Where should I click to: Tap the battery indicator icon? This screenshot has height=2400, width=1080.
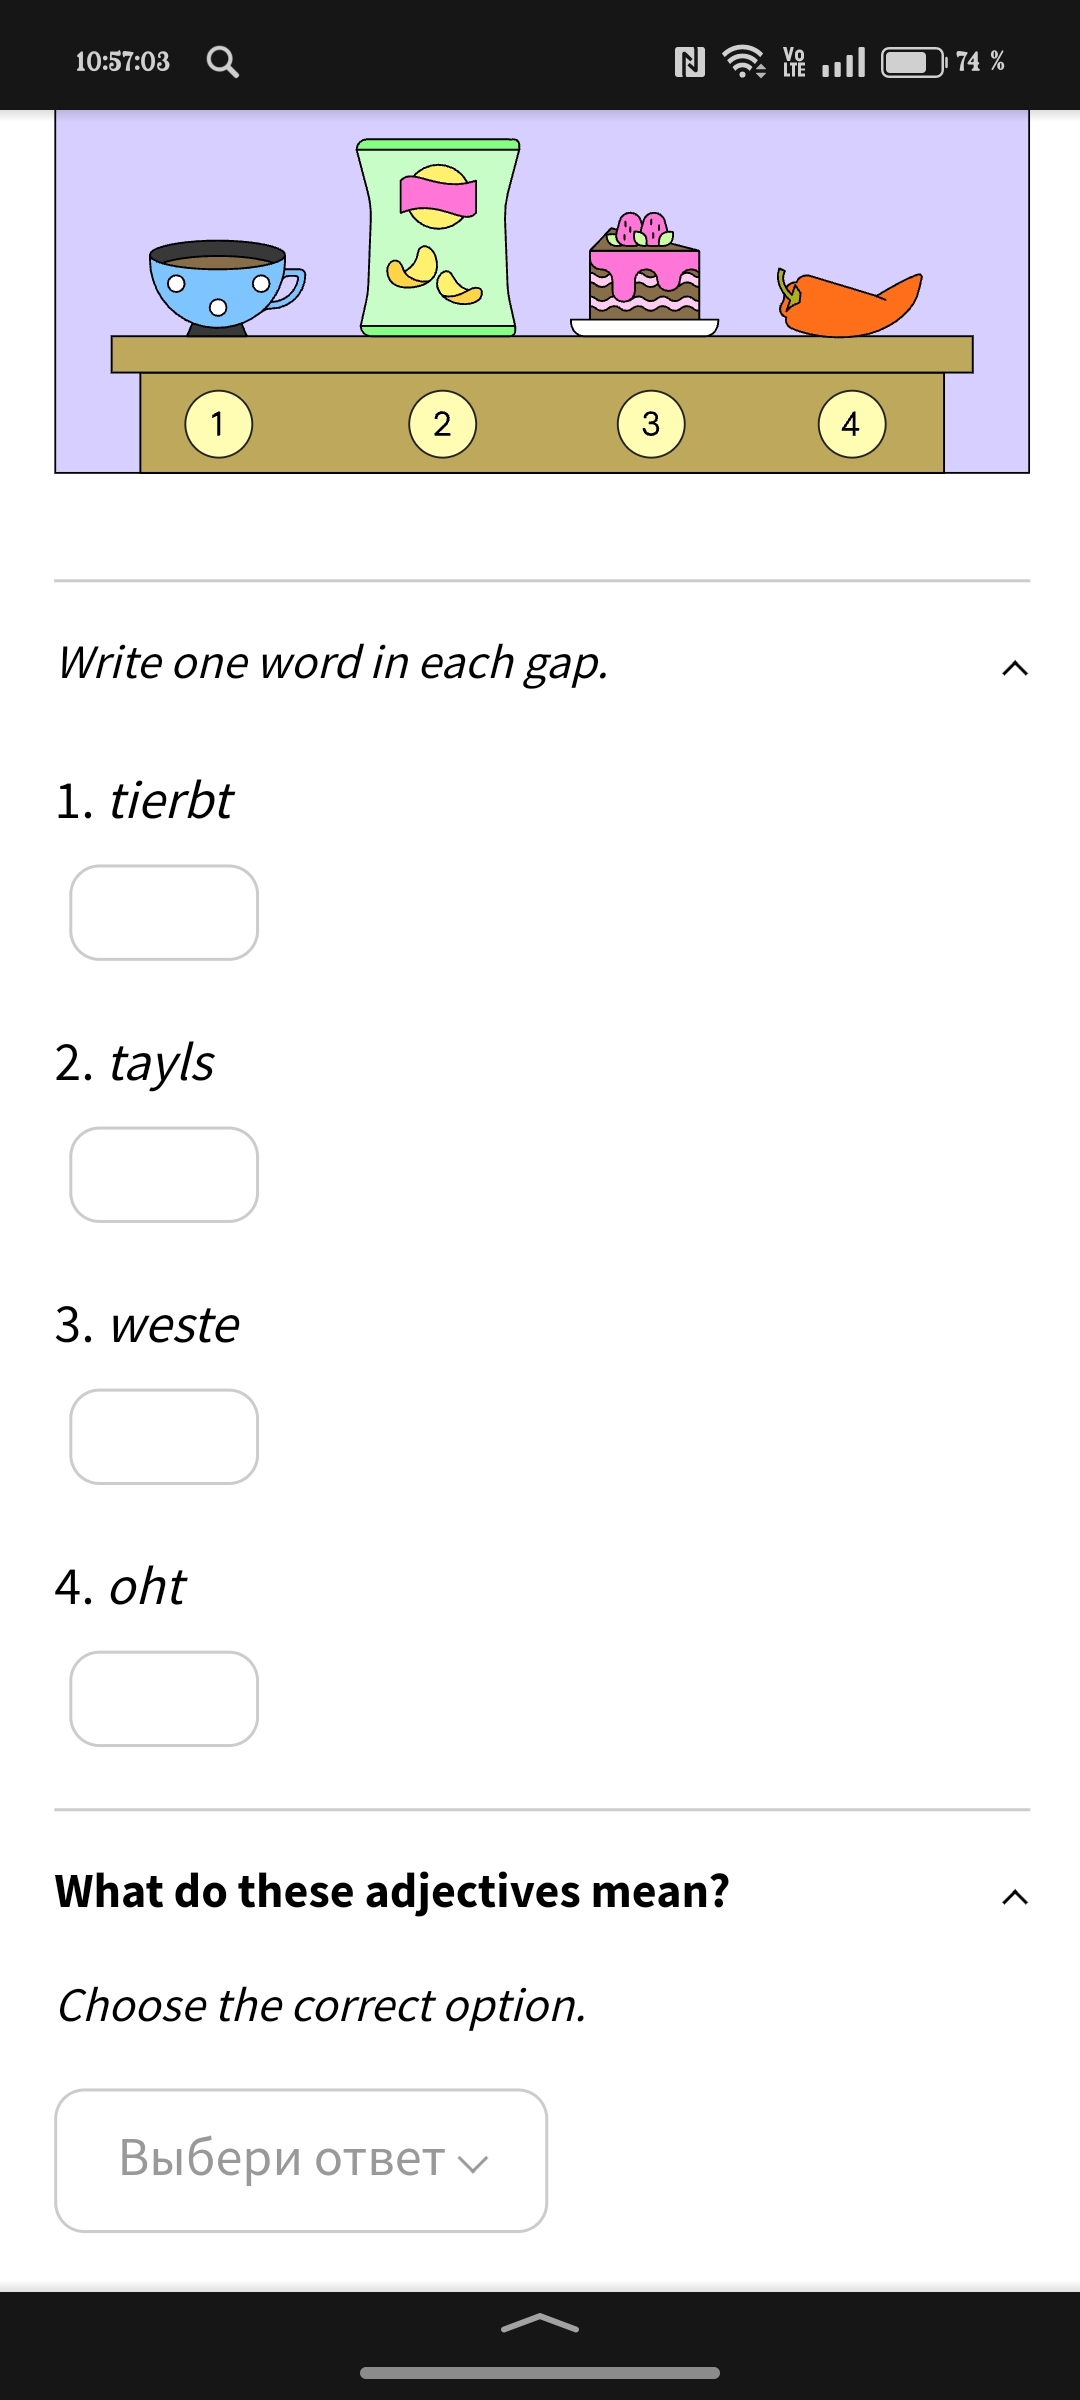[x=913, y=62]
